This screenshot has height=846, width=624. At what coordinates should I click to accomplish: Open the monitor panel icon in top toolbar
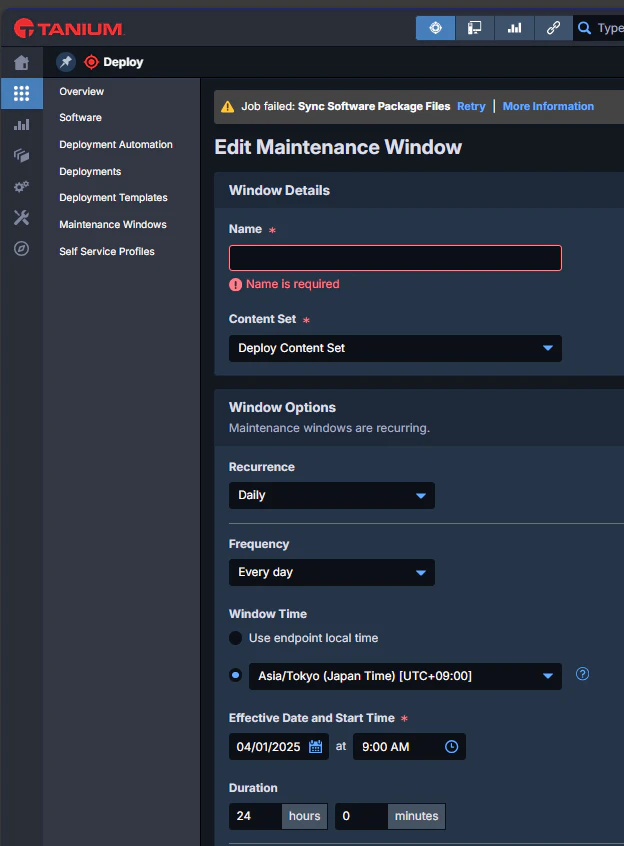pos(475,28)
